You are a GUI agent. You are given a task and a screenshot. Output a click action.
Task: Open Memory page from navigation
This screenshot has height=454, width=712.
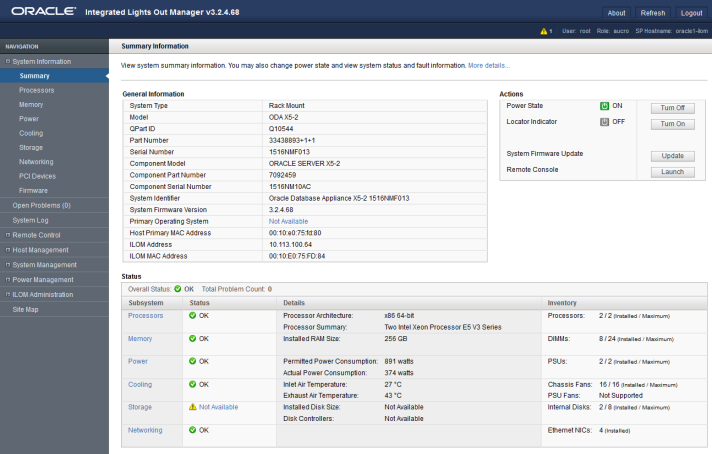tap(31, 104)
